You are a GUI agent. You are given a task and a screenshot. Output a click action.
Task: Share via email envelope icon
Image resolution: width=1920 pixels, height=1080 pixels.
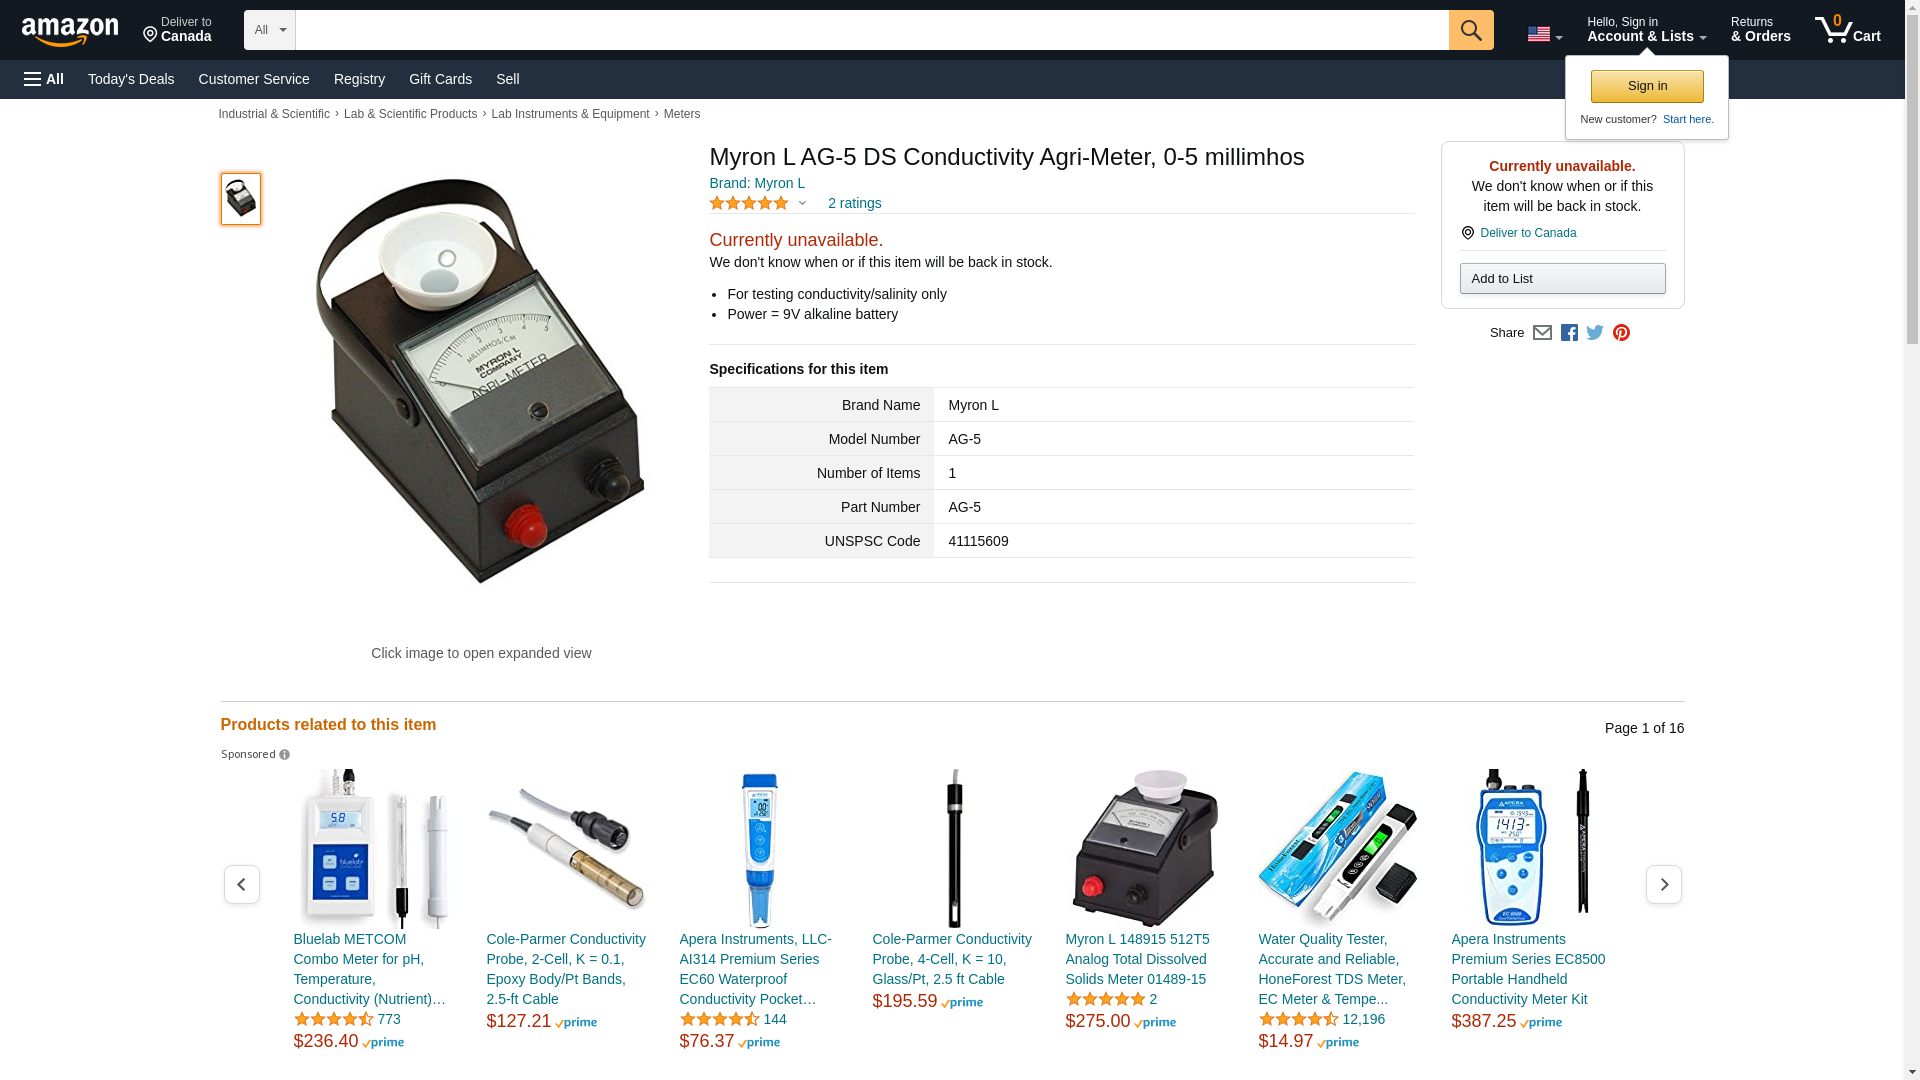pos(1542,333)
